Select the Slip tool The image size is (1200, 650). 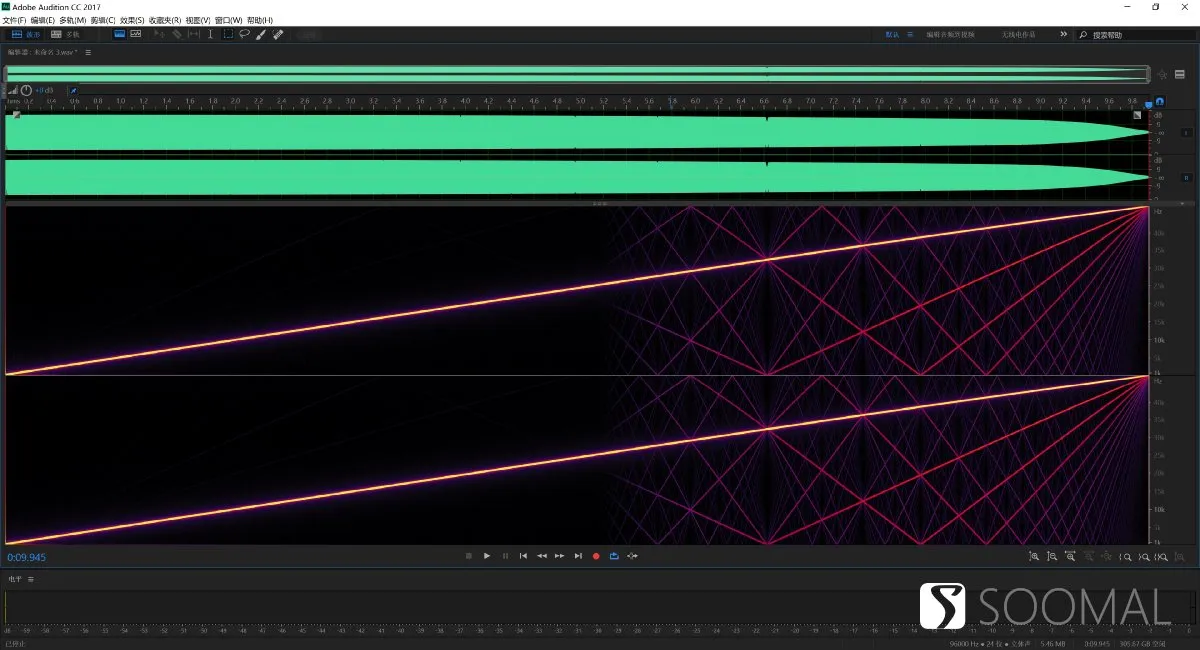193,34
